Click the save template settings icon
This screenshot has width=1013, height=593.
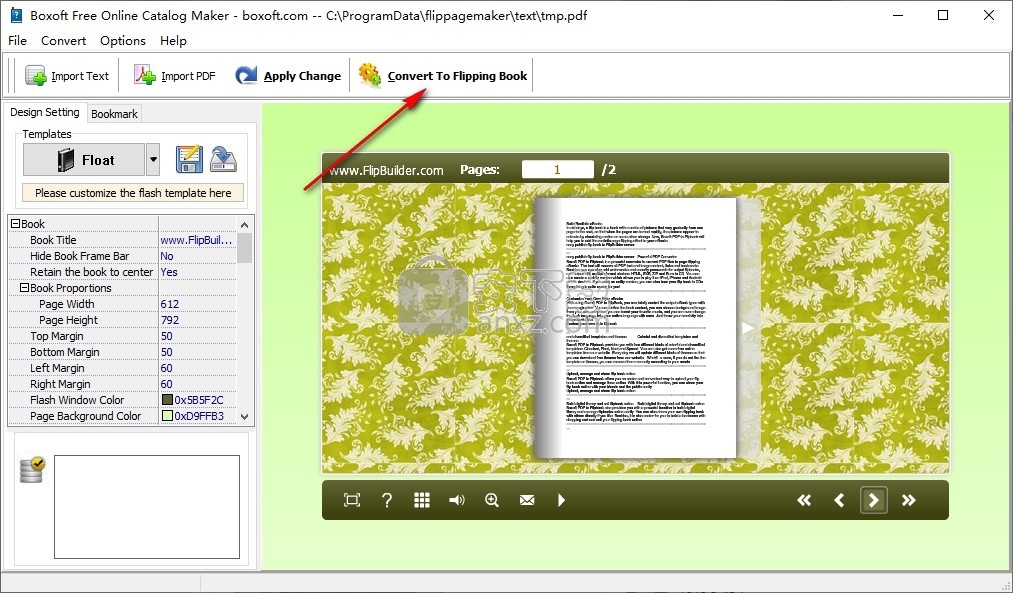click(189, 160)
